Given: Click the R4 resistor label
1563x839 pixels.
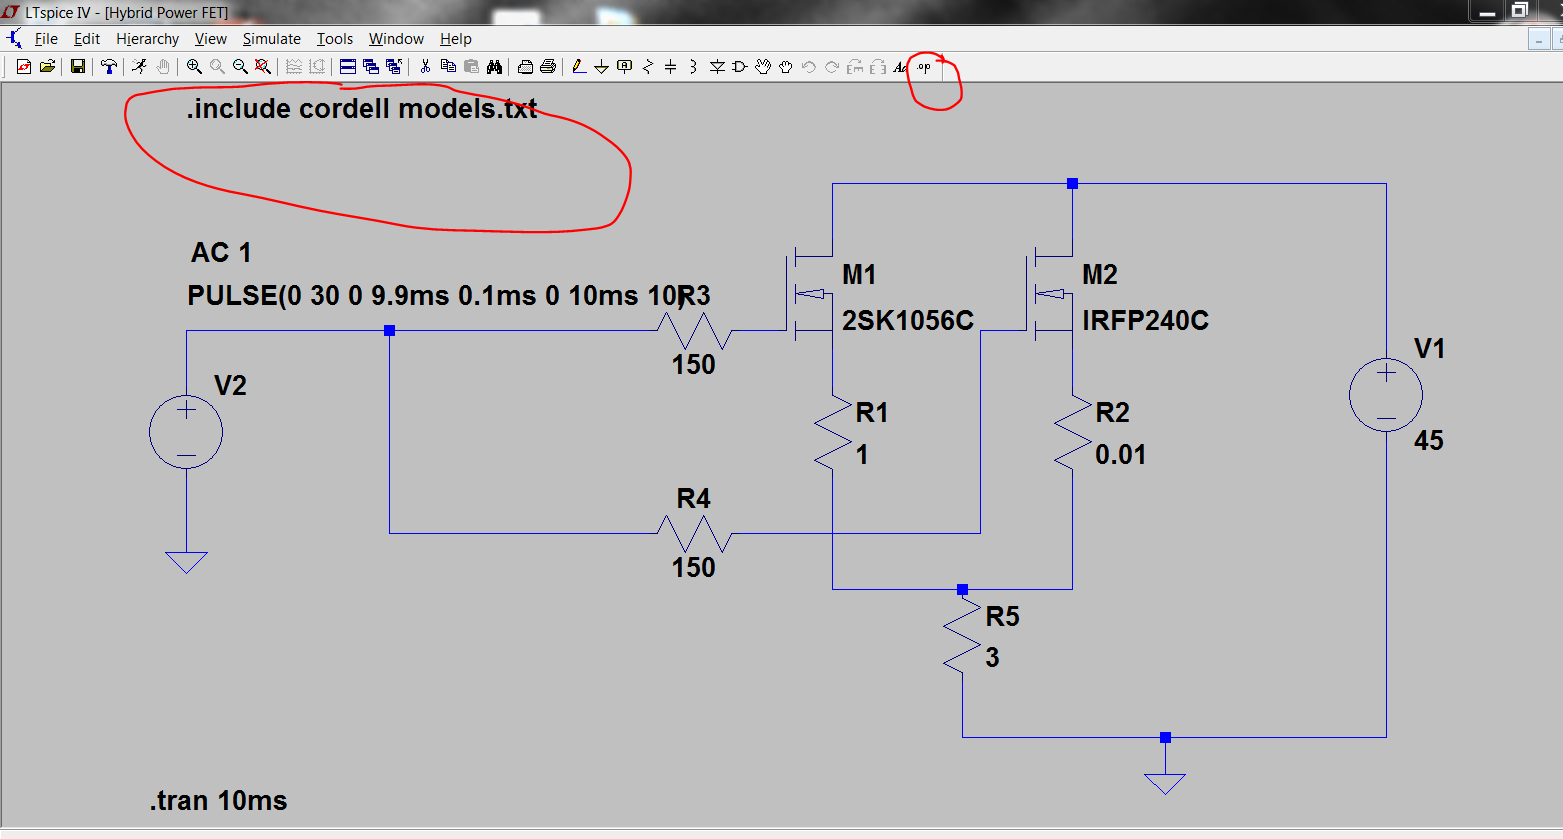Looking at the screenshot, I should 693,498.
